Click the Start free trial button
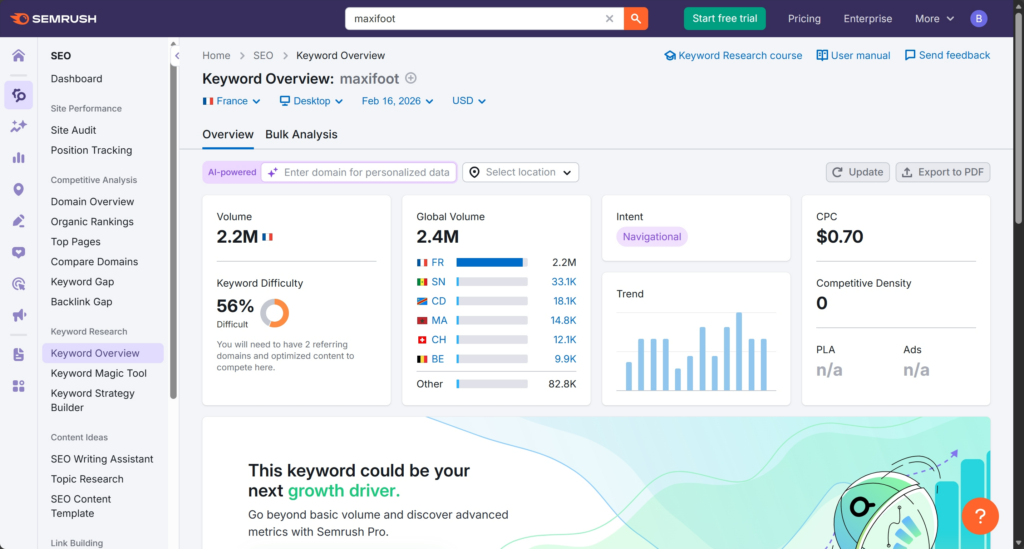1024x549 pixels. coord(724,18)
